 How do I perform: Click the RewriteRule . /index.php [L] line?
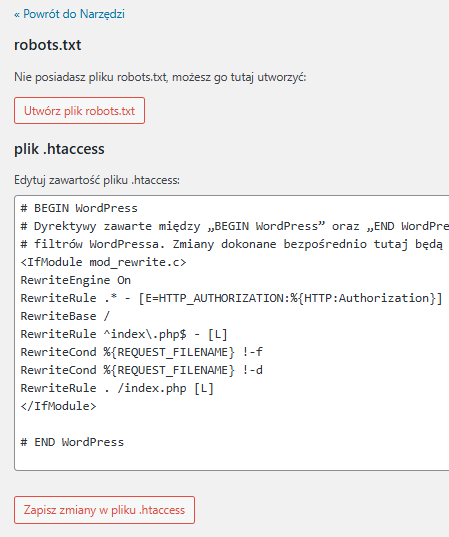(117, 388)
